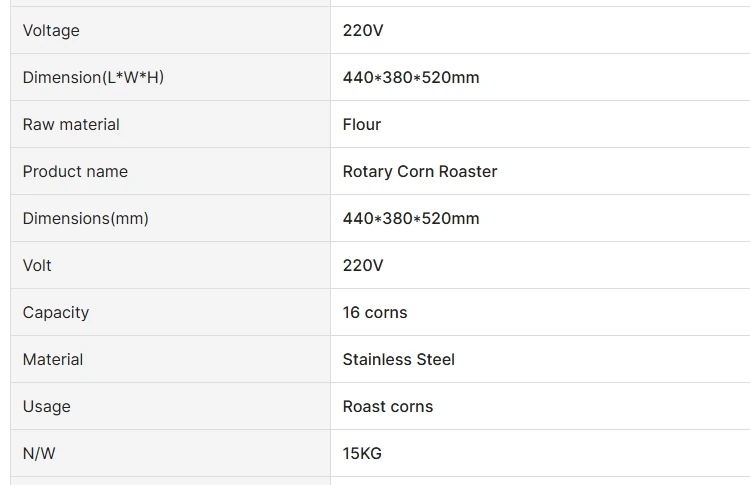The width and height of the screenshot is (750, 485).
Task: Click the Volt label cell
Action: [37, 265]
